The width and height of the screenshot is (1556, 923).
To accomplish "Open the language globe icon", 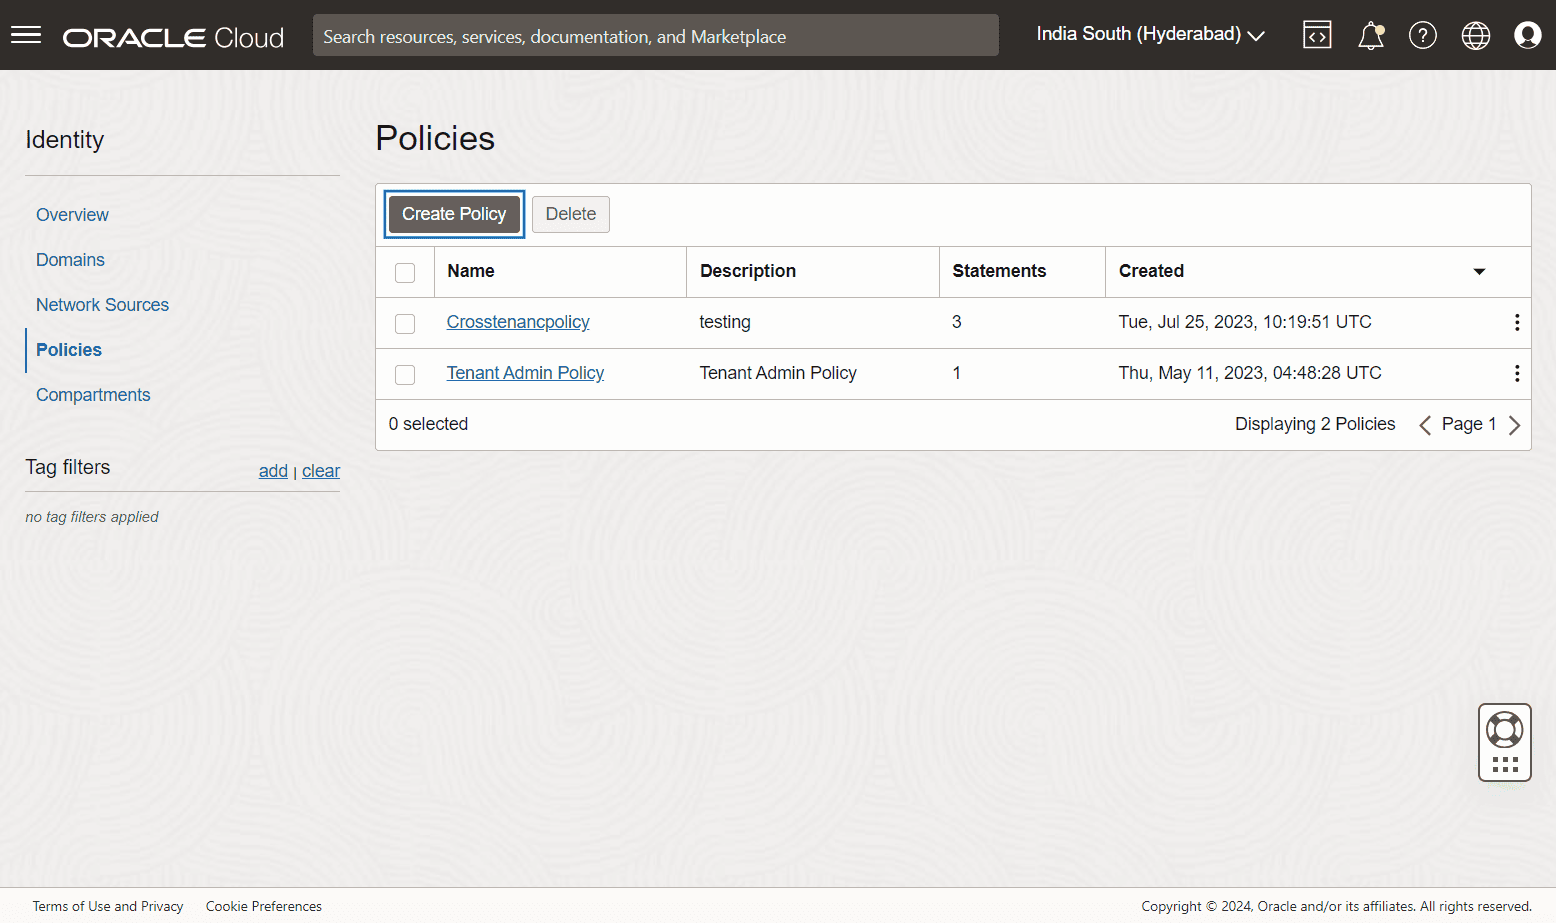I will [1475, 36].
